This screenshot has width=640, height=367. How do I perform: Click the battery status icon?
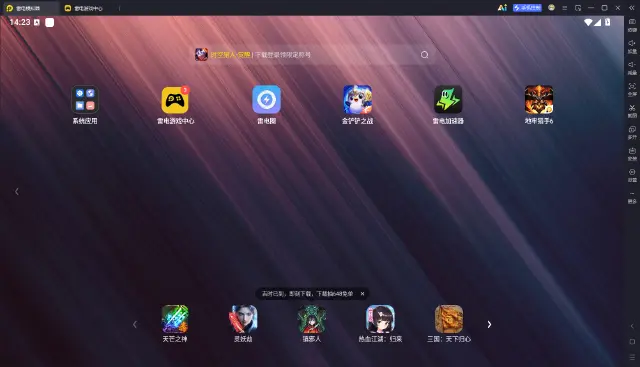coord(608,22)
